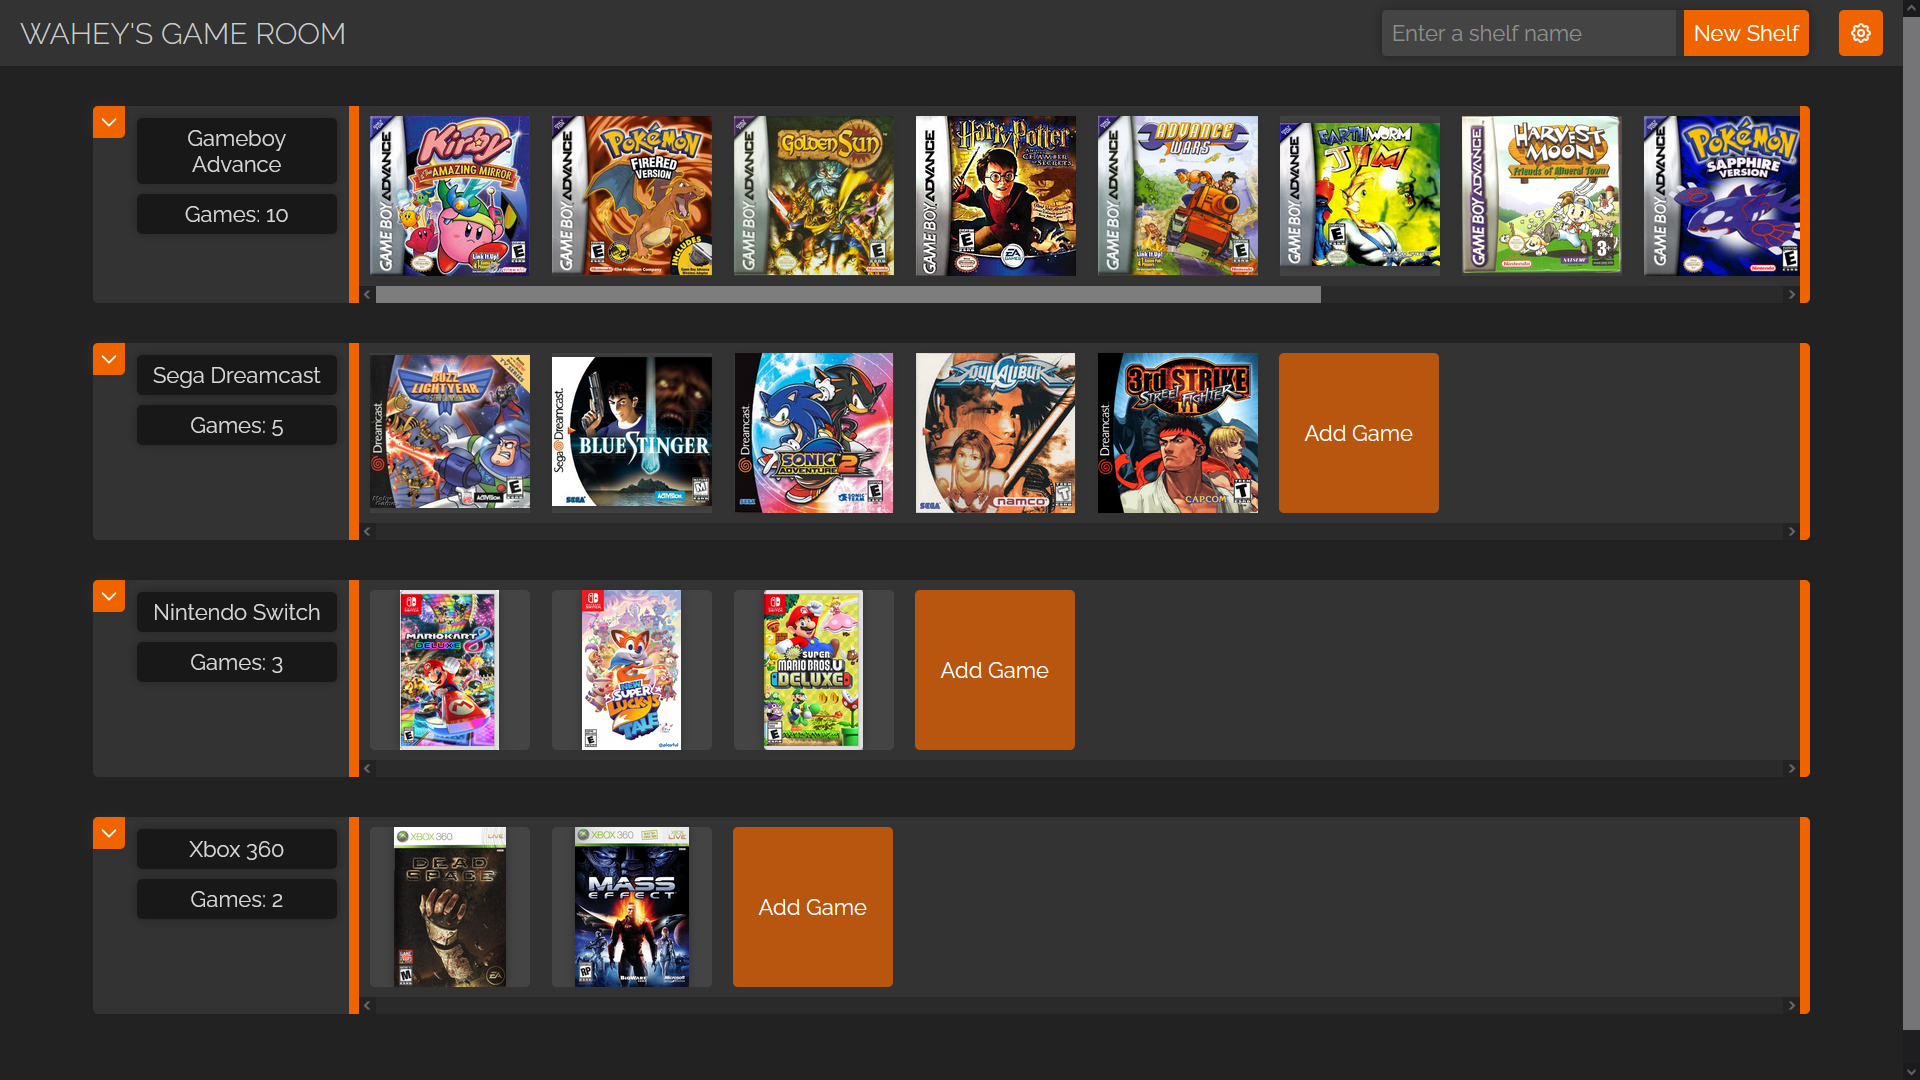
Task: Focus the shelf name input field
Action: coord(1528,33)
